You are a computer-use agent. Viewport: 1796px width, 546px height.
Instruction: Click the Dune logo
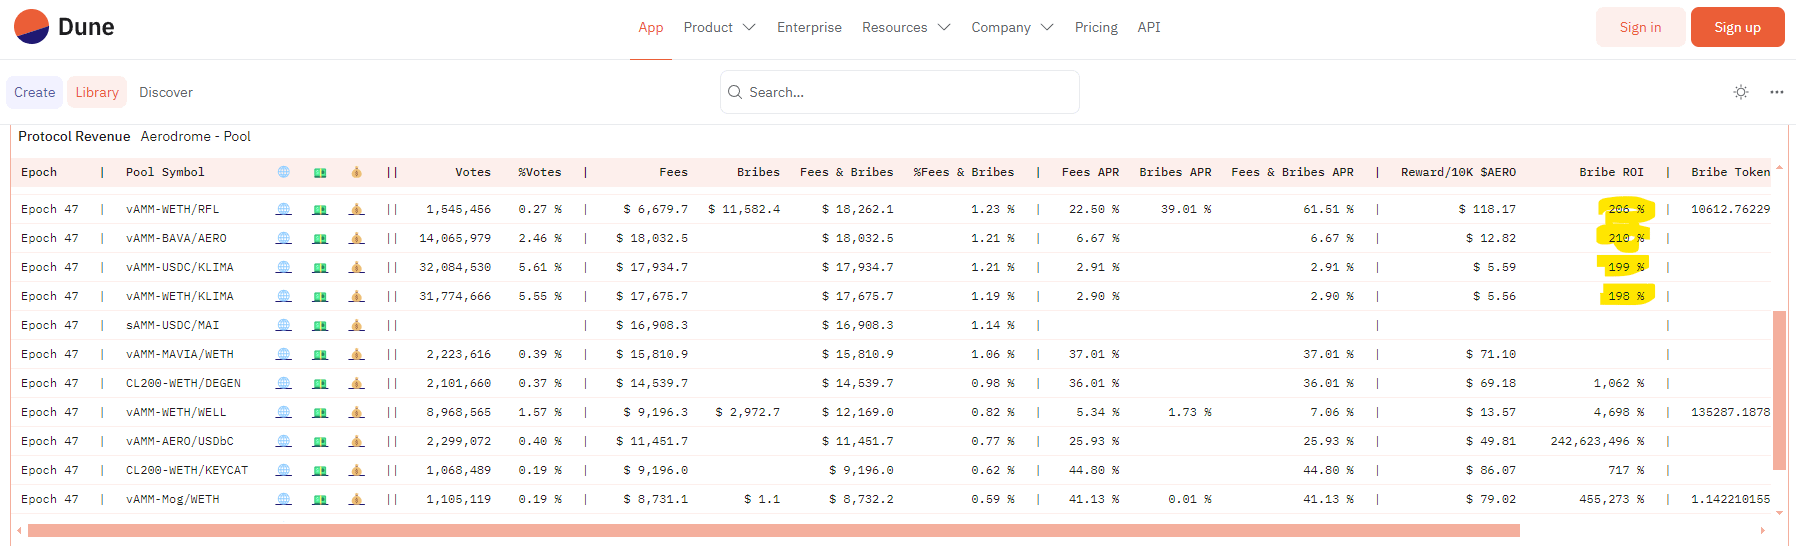64,27
